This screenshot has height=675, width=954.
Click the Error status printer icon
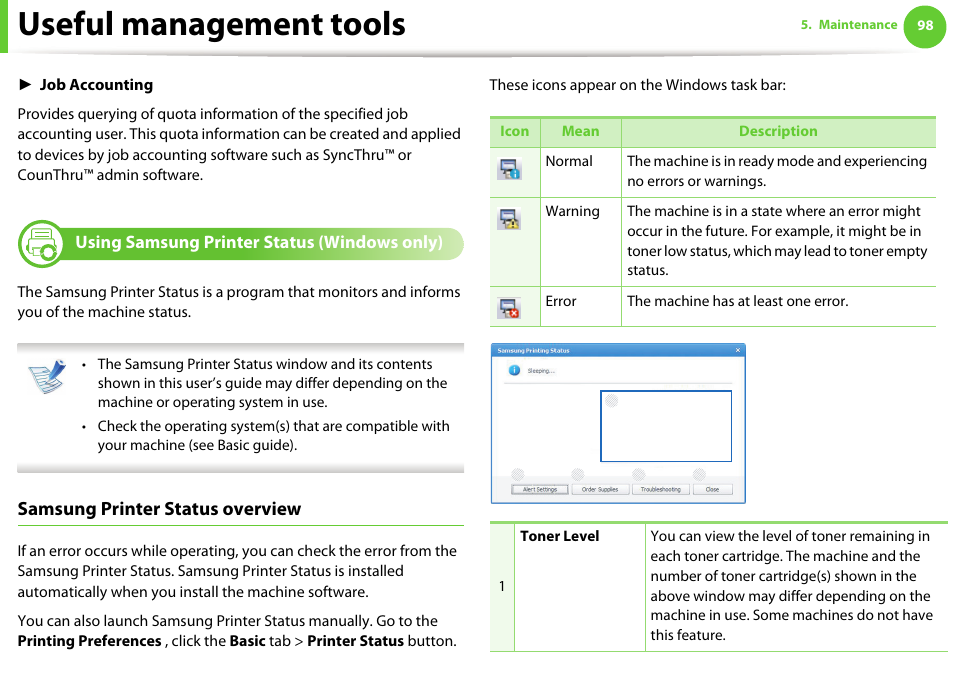point(509,308)
